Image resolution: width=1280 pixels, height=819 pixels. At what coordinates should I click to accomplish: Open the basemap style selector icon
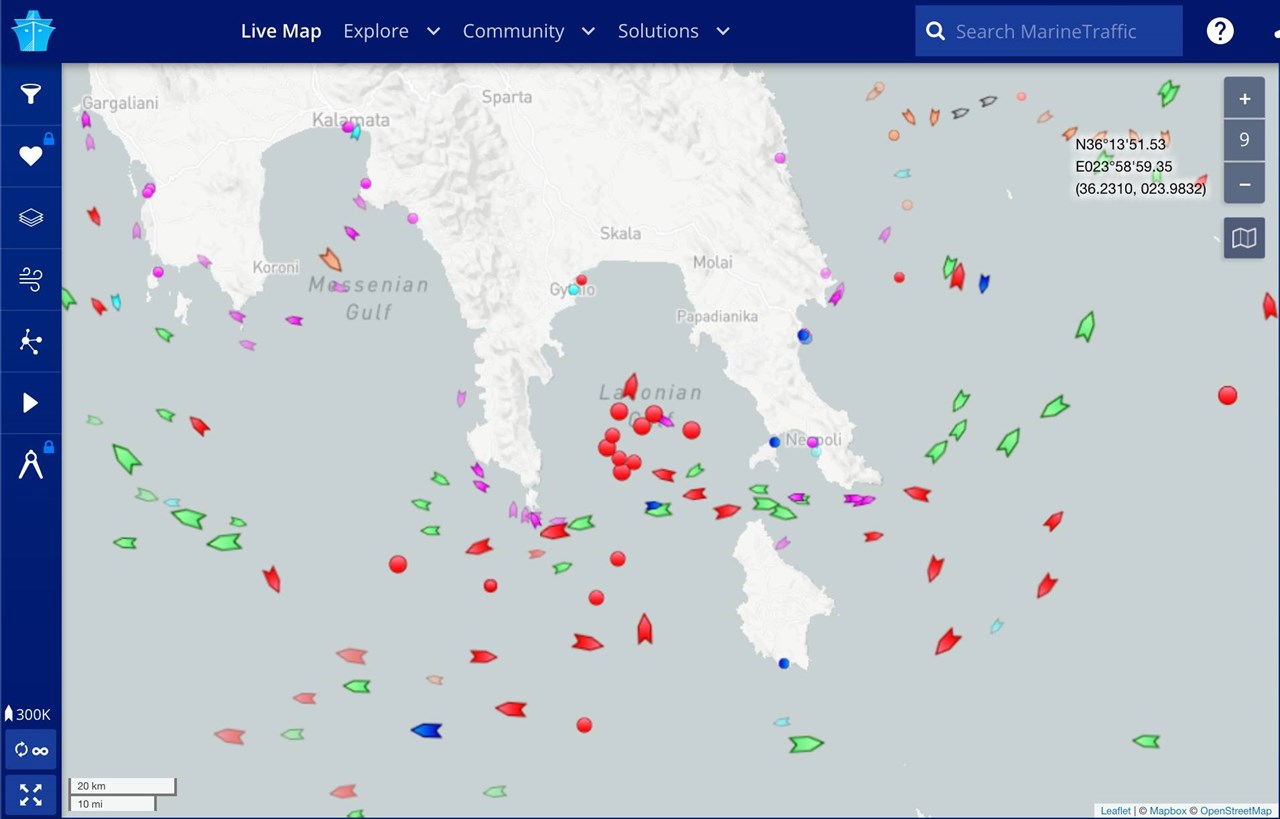tap(1243, 238)
